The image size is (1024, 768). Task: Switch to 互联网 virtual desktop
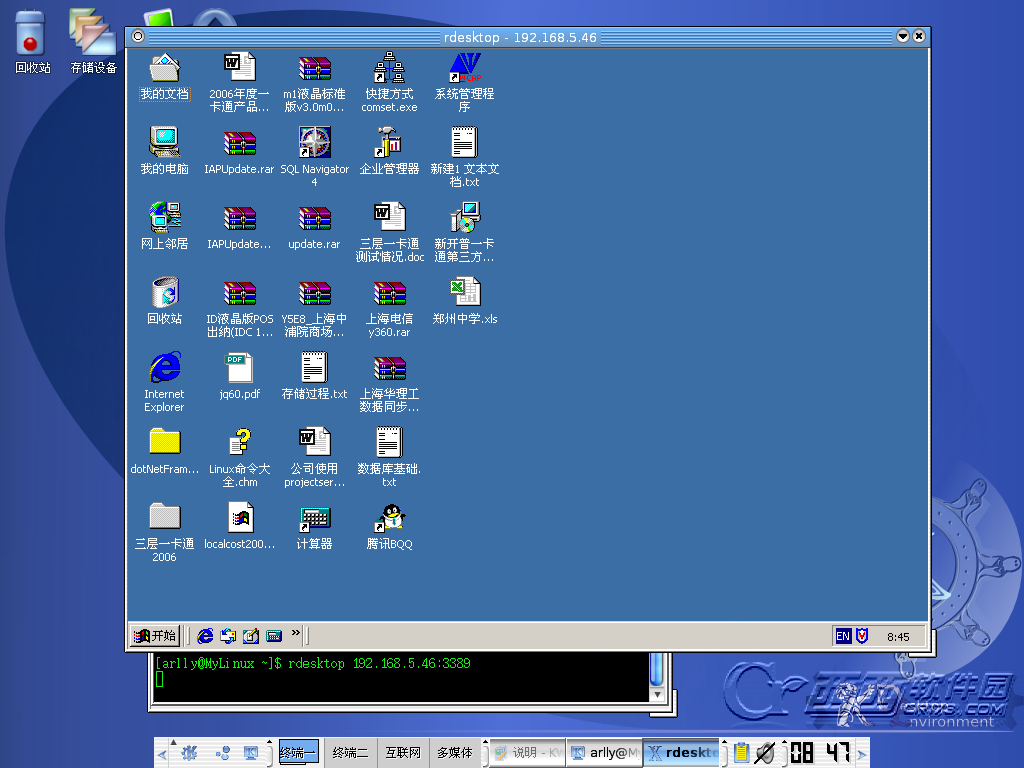click(403, 753)
